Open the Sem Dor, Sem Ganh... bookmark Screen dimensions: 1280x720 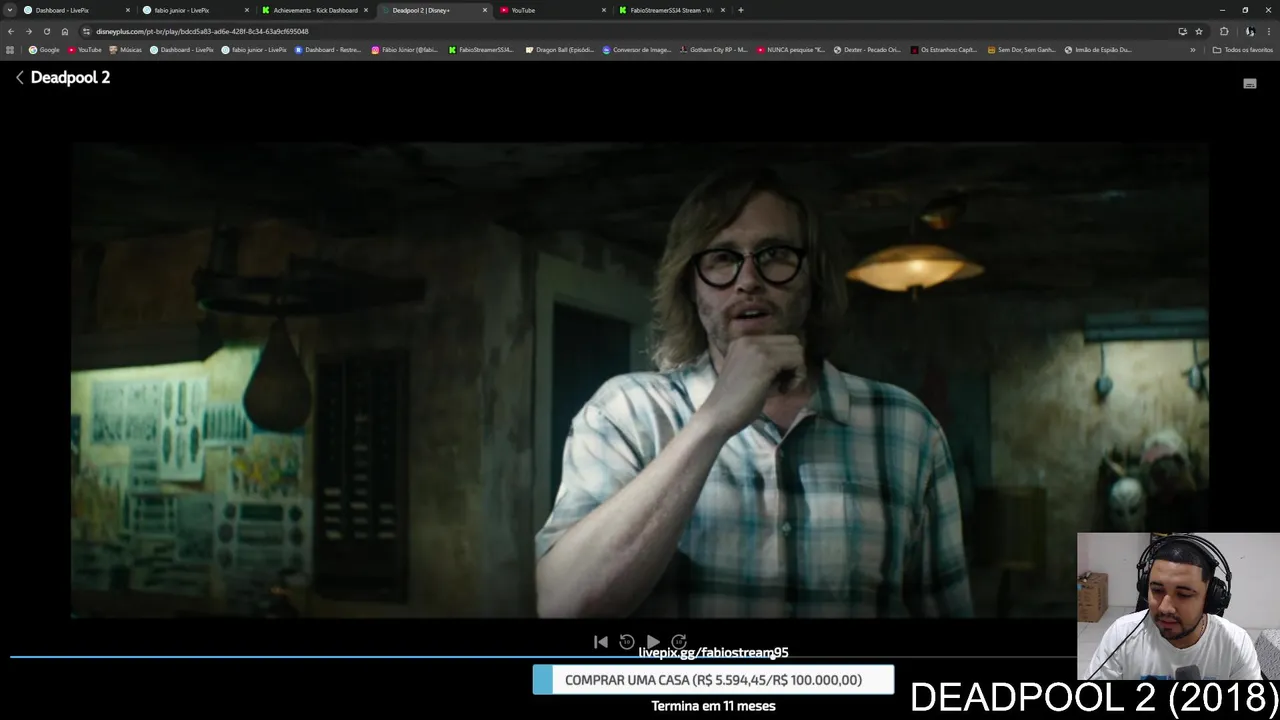coord(1021,50)
